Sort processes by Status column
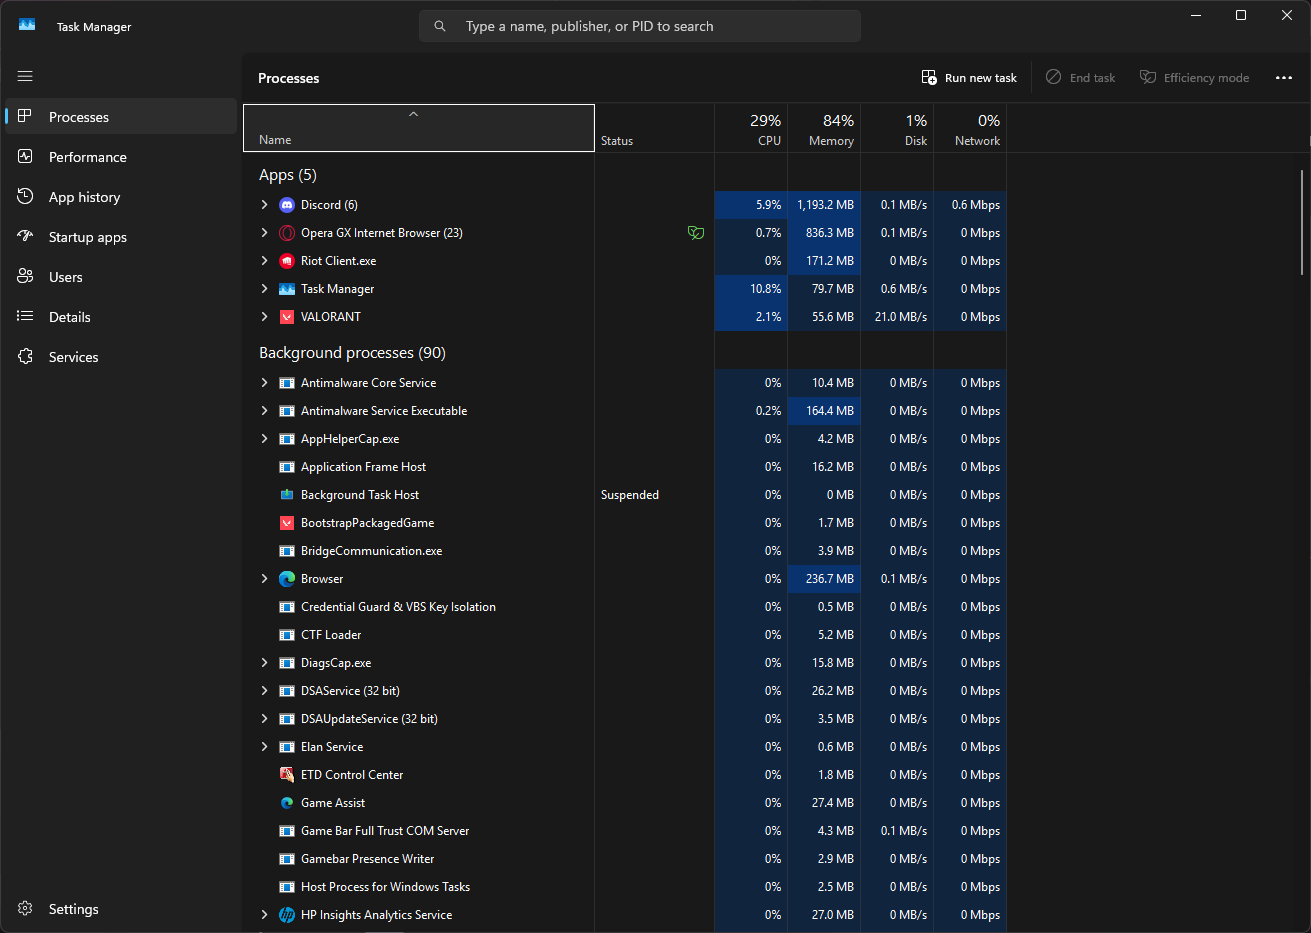 pos(655,128)
